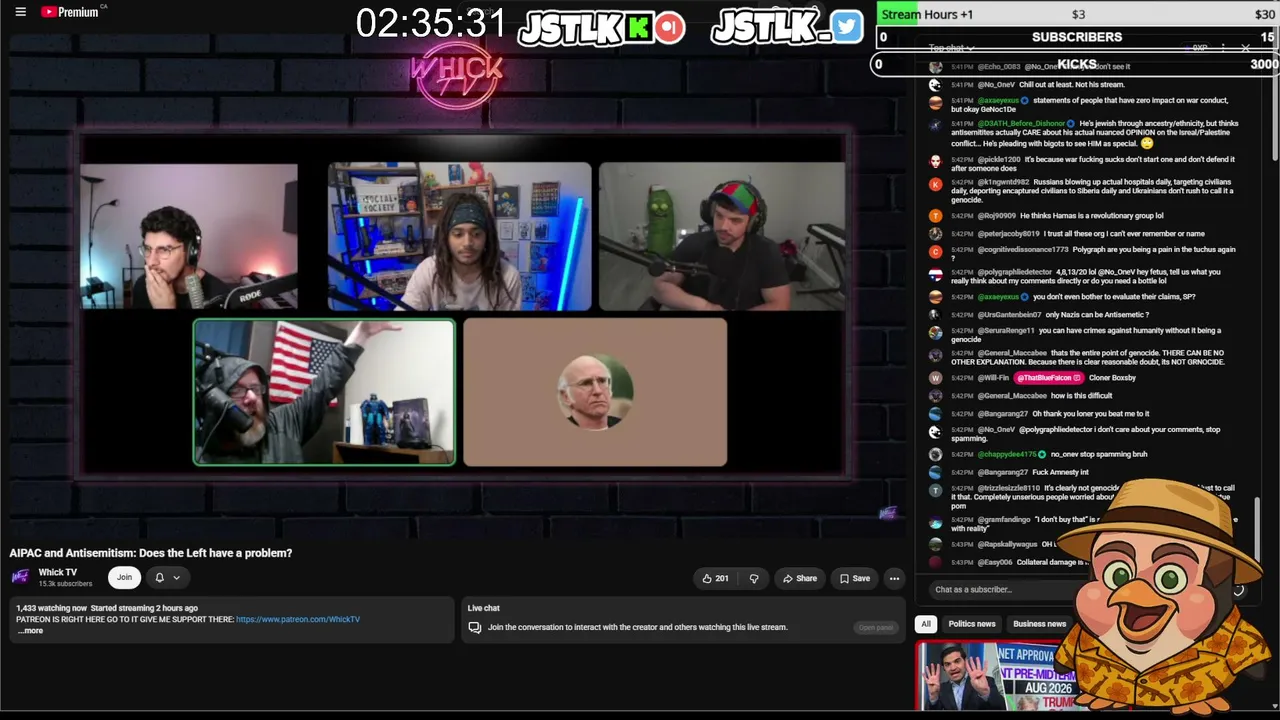The width and height of the screenshot is (1280, 720).
Task: Click the Twitter bird logo in overlay
Action: coord(846,27)
